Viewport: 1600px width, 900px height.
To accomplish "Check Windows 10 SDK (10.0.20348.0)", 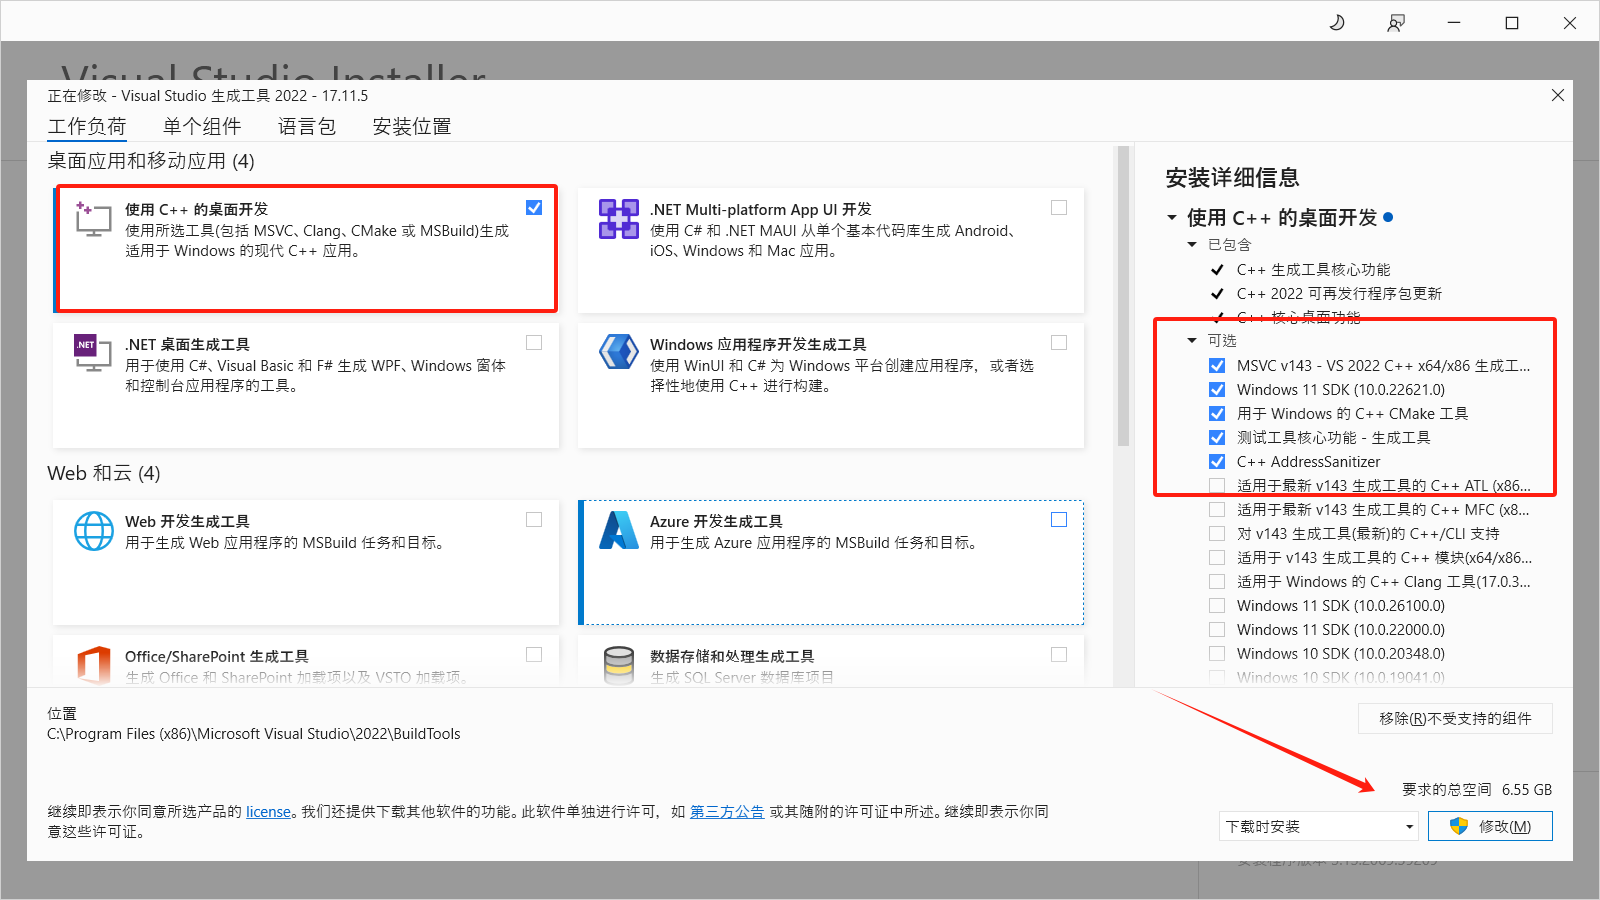I will 1217,654.
